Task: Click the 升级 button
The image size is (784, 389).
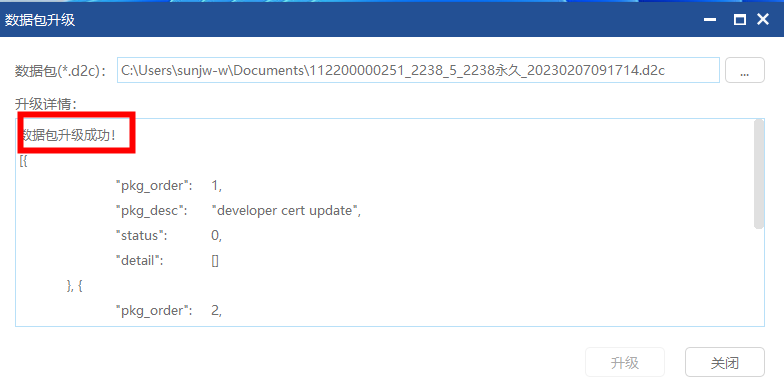Action: coord(625,362)
